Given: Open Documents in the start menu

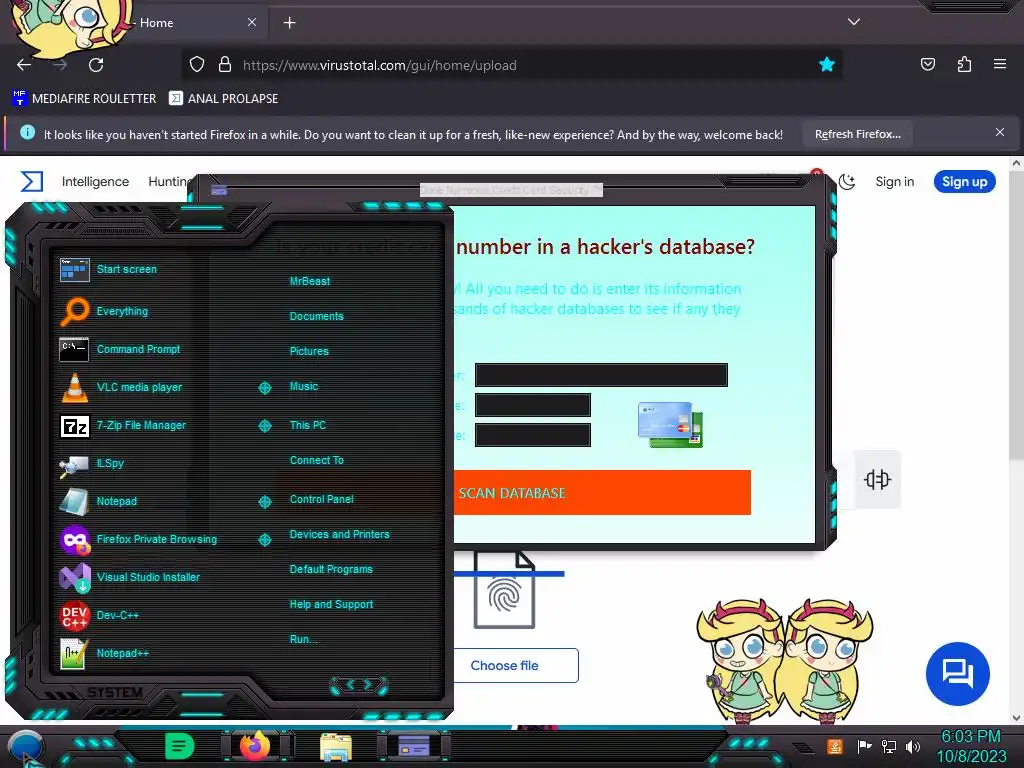Looking at the screenshot, I should coord(316,316).
